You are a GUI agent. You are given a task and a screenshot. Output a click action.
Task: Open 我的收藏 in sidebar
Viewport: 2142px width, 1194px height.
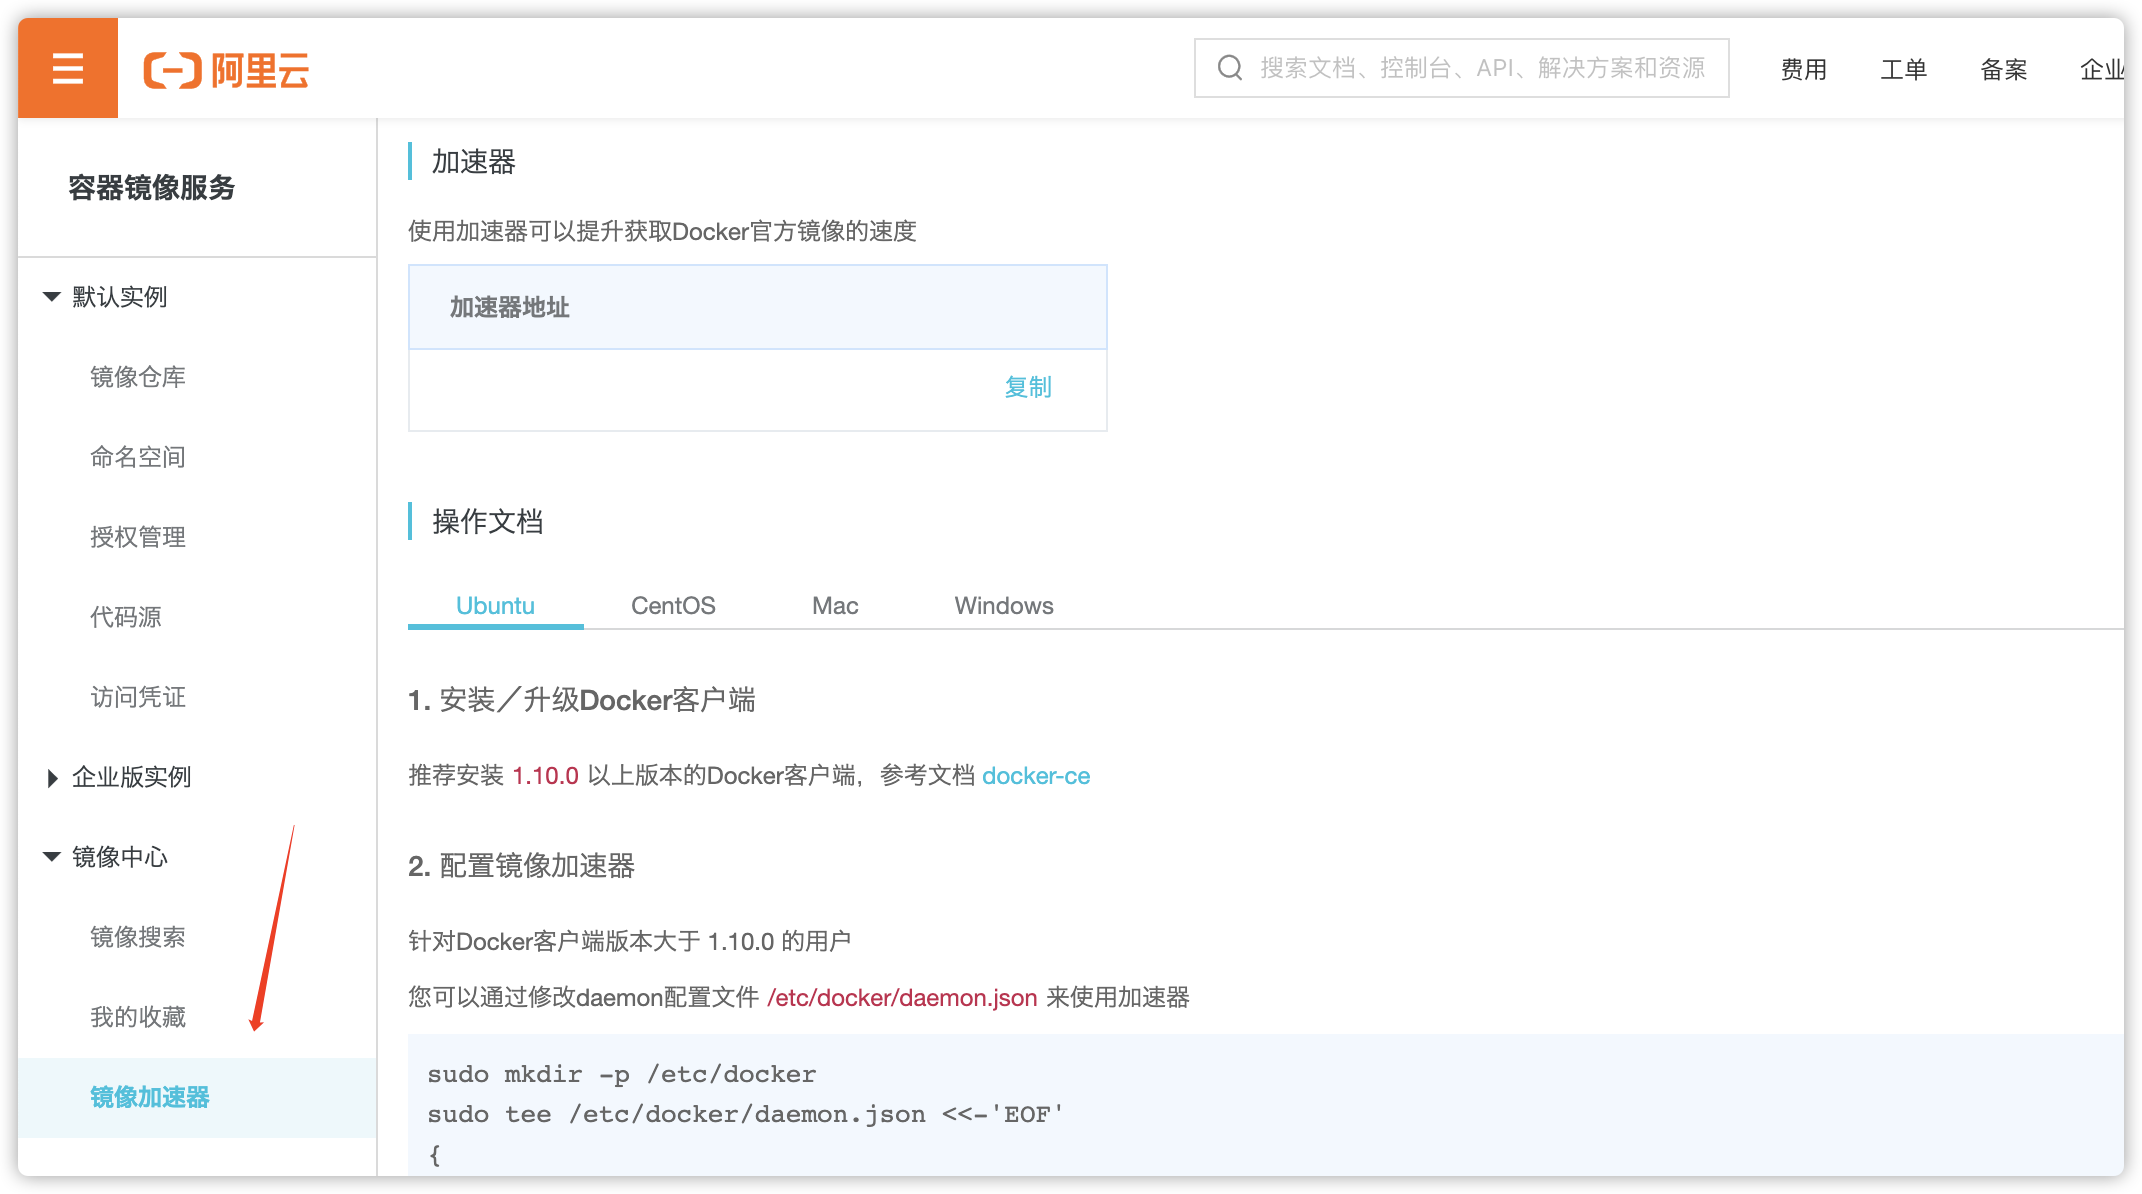[x=138, y=1017]
